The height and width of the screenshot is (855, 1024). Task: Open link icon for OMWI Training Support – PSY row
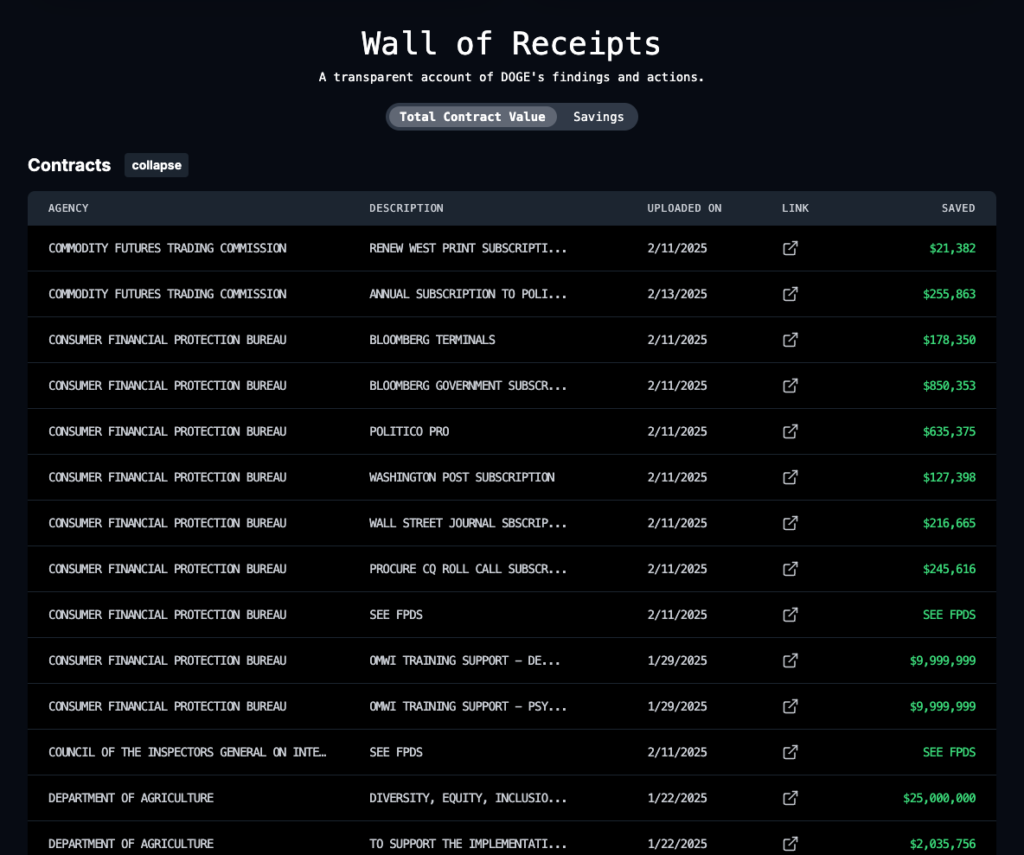pyautogui.click(x=790, y=706)
